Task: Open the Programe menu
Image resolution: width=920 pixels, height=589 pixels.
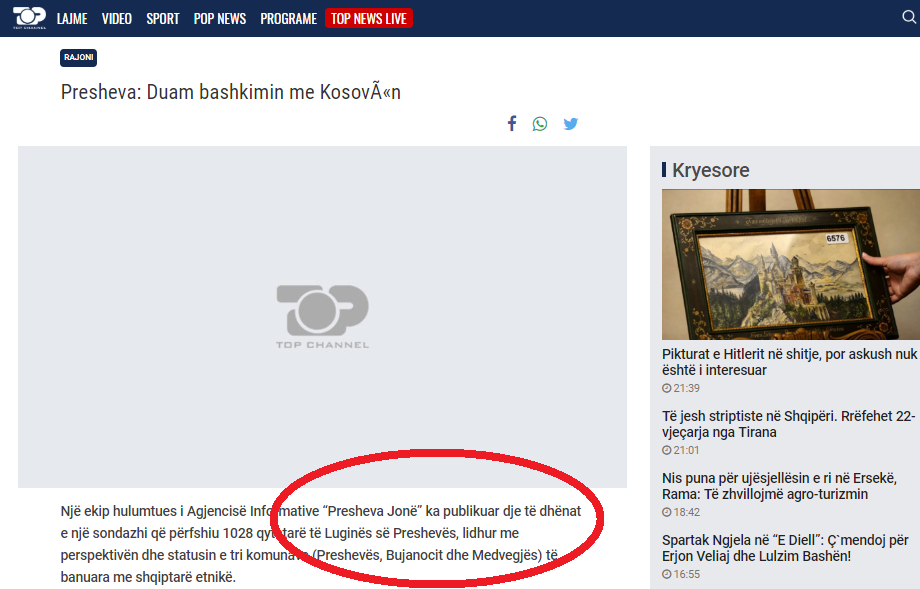Action: coord(288,19)
